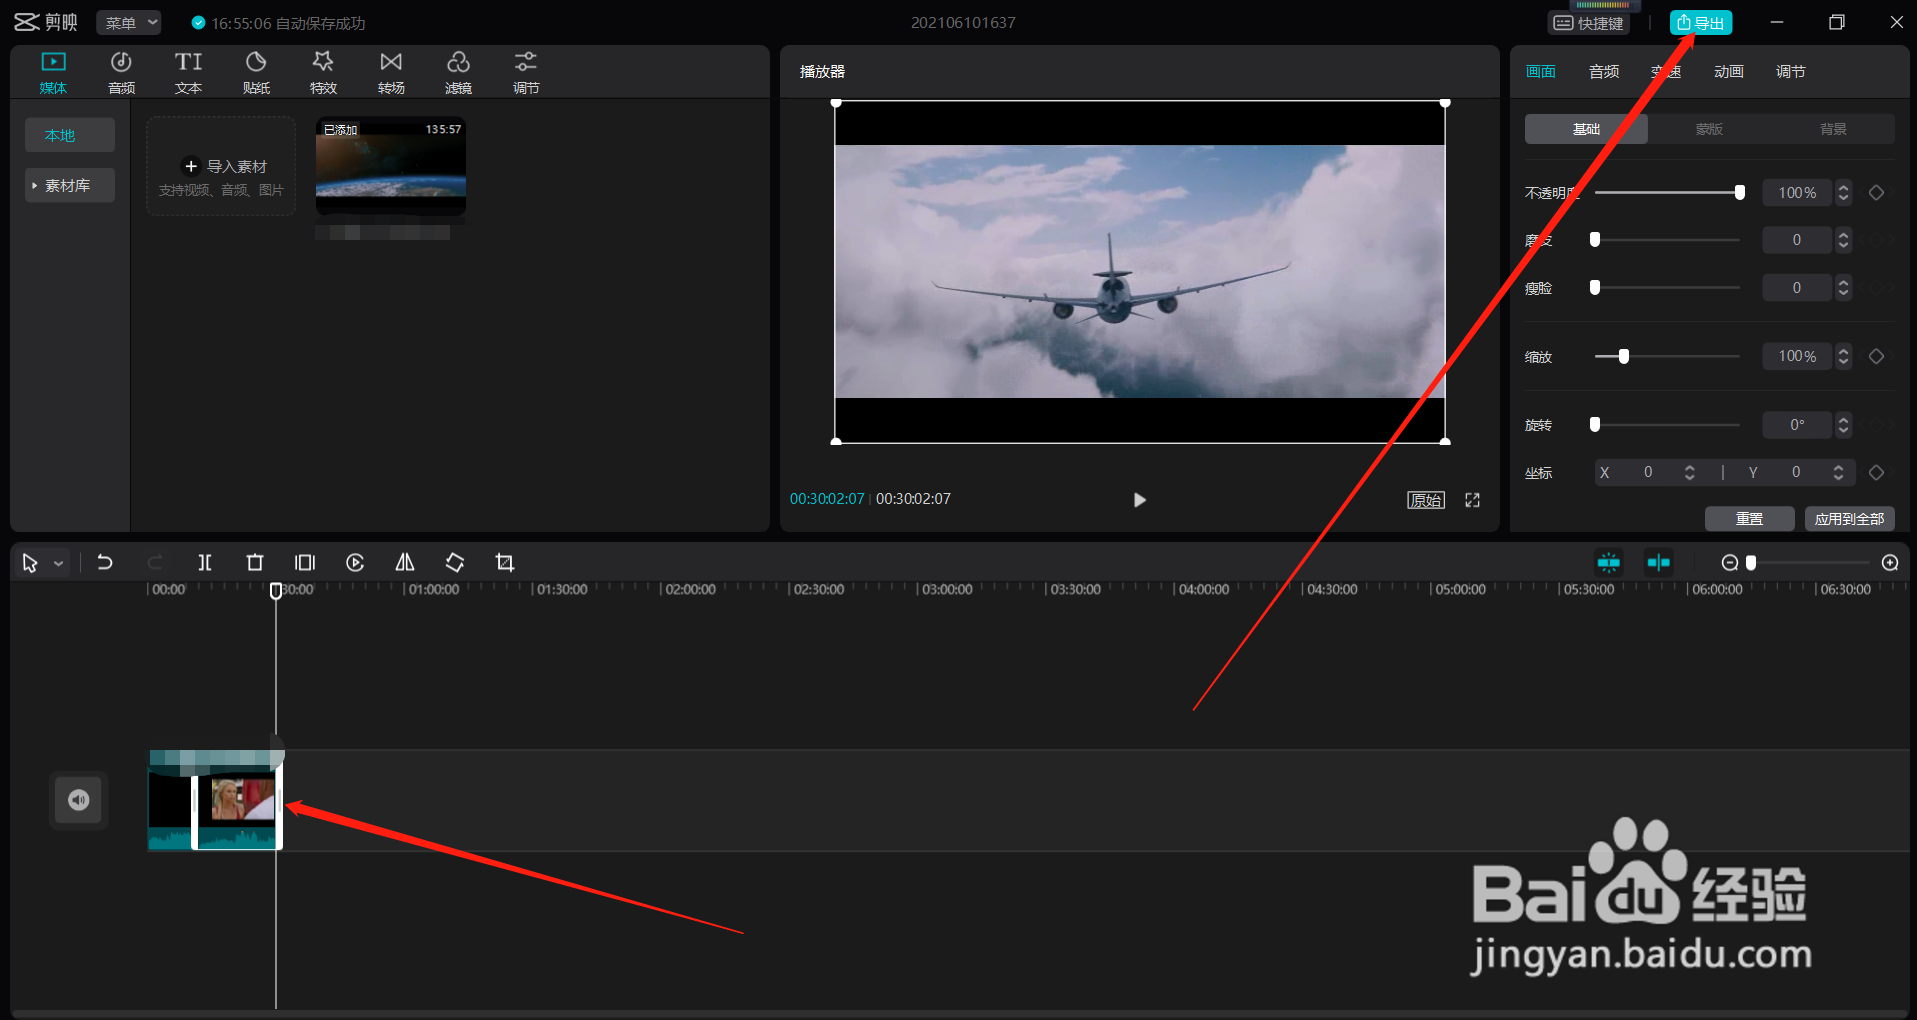Click the 瘦脸 face slimming slider
Image resolution: width=1917 pixels, height=1020 pixels.
pyautogui.click(x=1668, y=288)
